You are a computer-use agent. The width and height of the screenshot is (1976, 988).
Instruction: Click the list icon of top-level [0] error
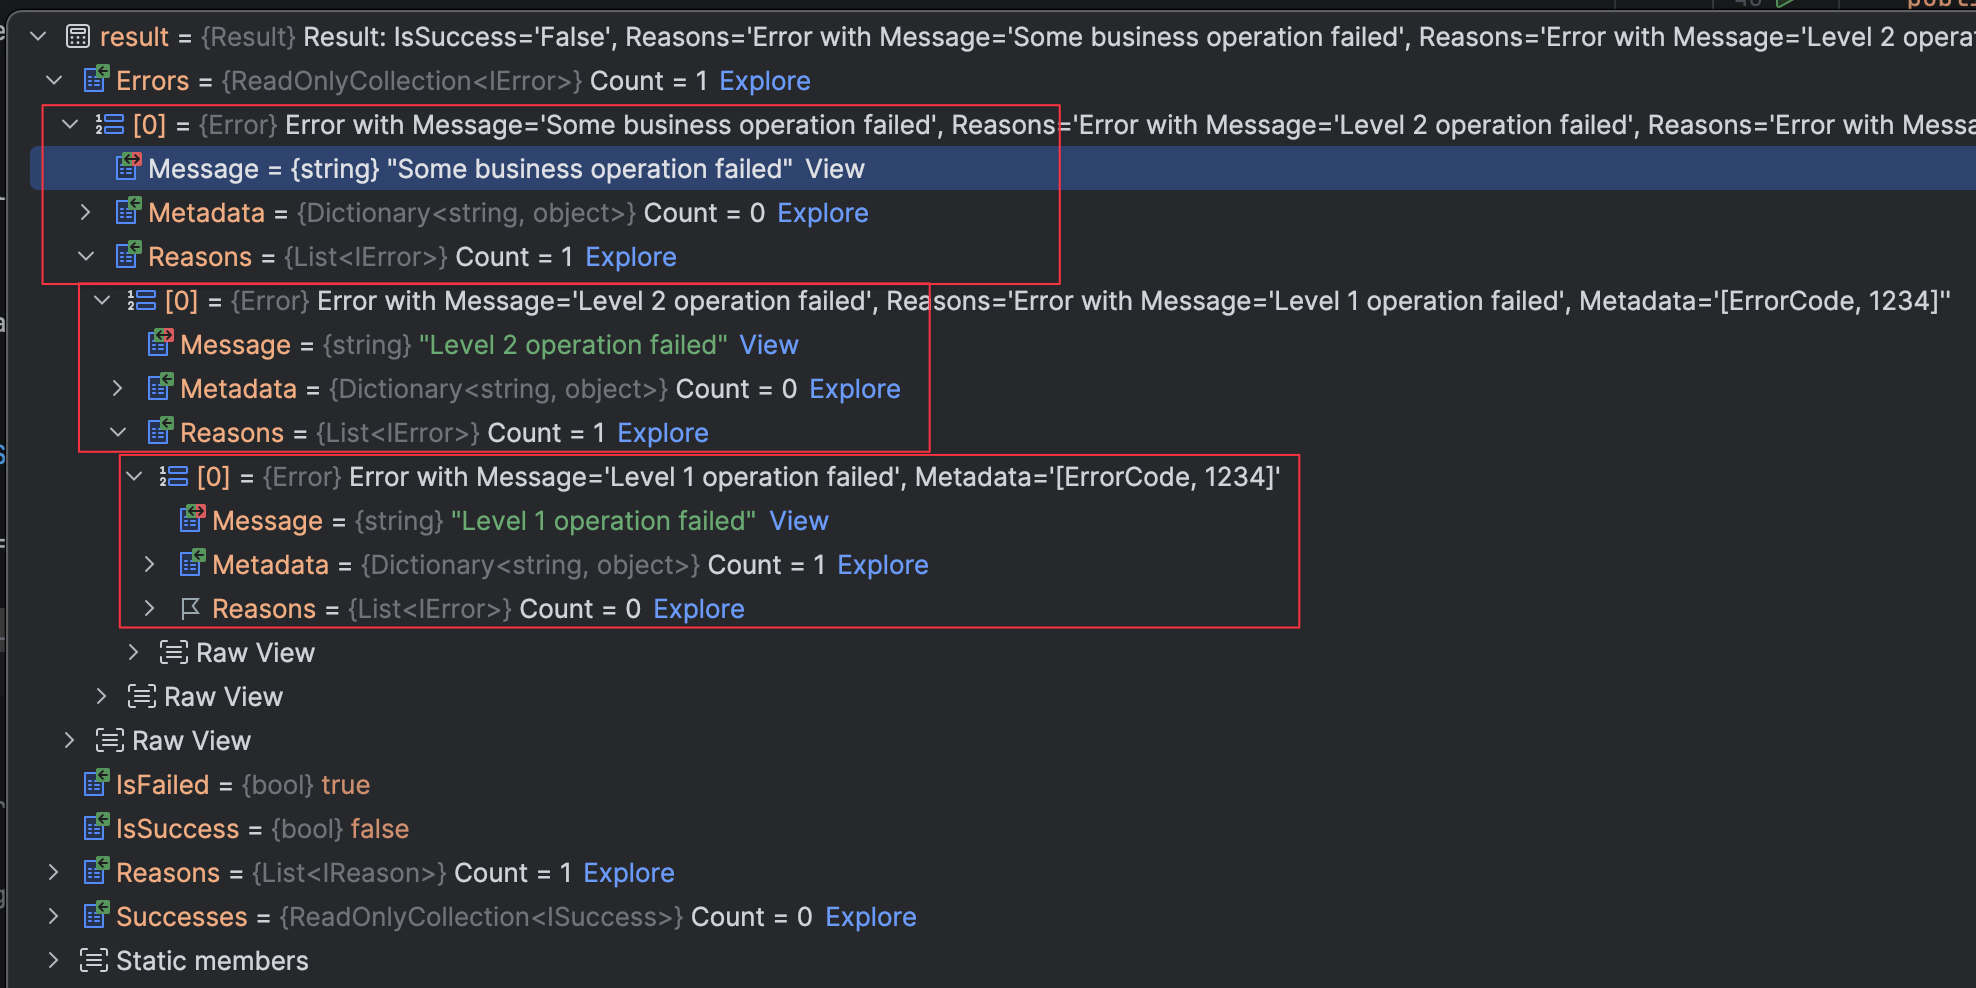click(x=109, y=124)
